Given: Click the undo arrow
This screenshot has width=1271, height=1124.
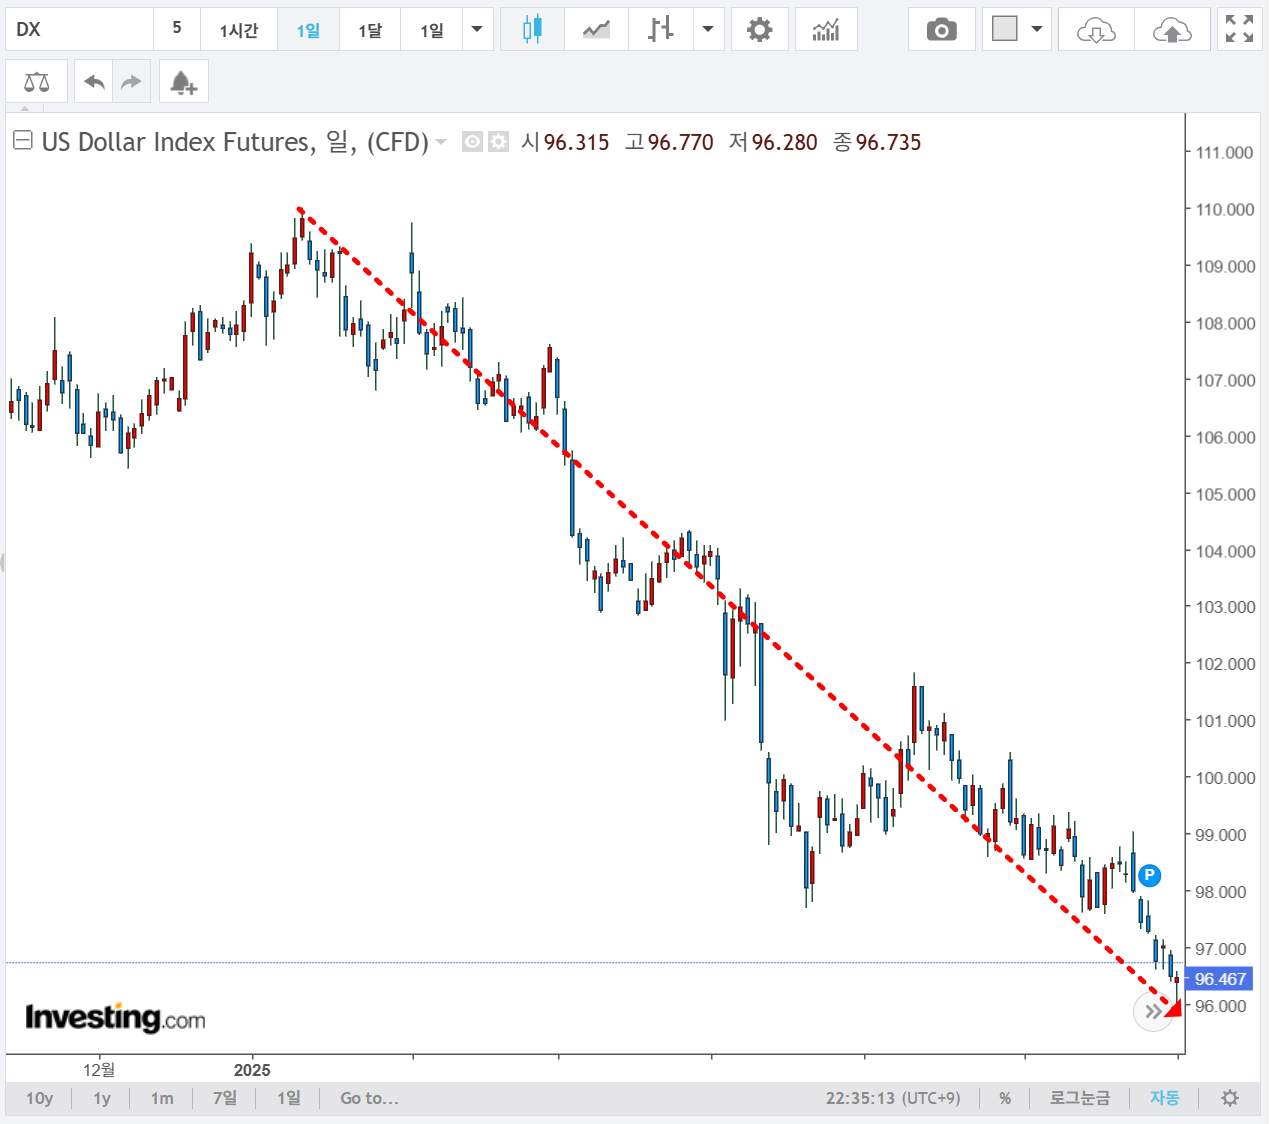Looking at the screenshot, I should click(95, 82).
